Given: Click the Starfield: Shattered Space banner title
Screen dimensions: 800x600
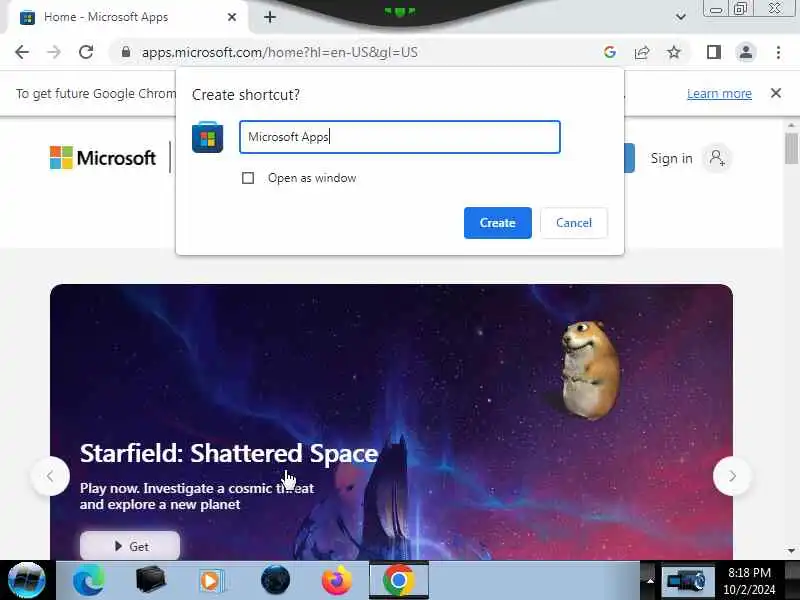Looking at the screenshot, I should [229, 453].
